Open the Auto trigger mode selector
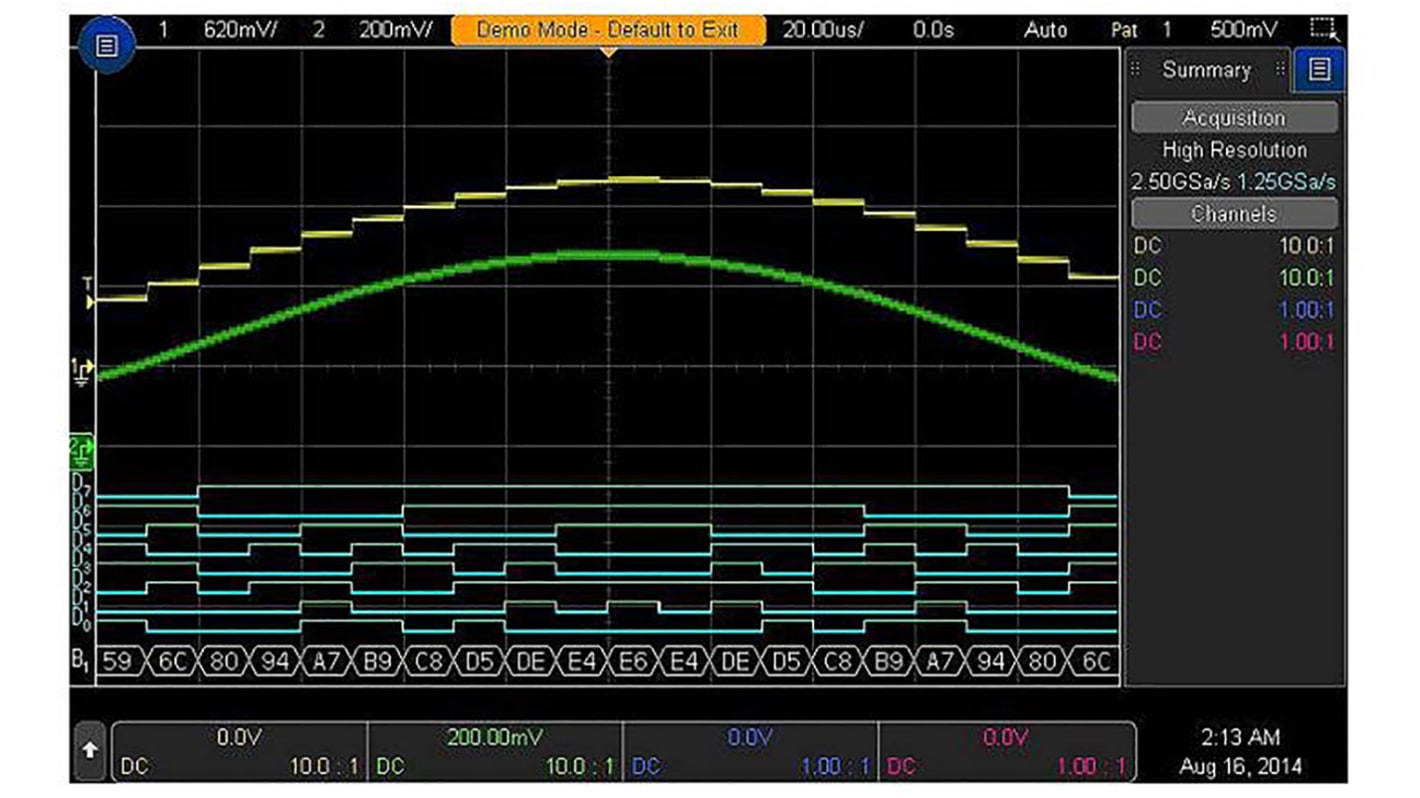Screen dimensions: 1420x798 (1046, 29)
